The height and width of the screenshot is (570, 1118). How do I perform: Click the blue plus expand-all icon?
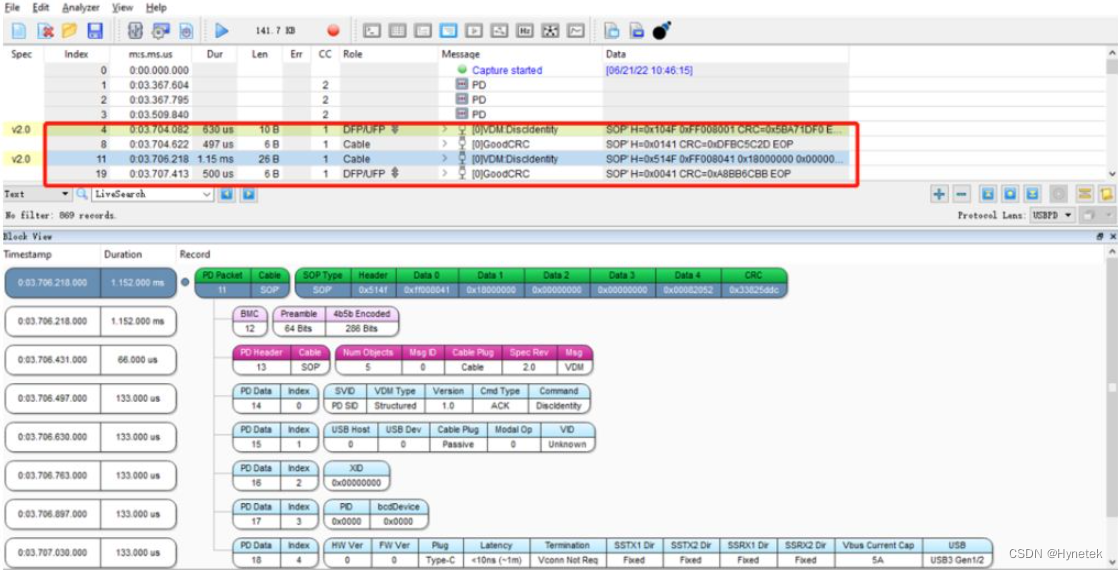pos(940,194)
